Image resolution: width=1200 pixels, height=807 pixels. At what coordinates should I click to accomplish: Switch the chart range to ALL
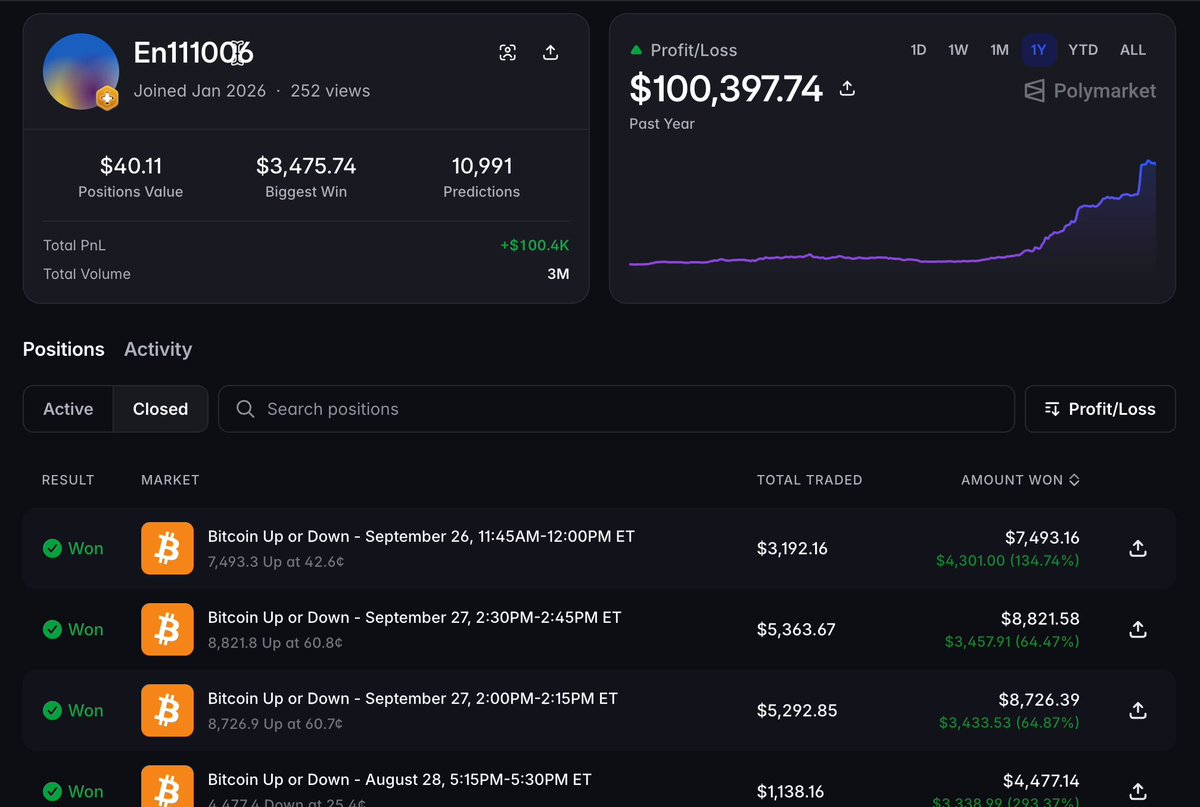point(1133,50)
